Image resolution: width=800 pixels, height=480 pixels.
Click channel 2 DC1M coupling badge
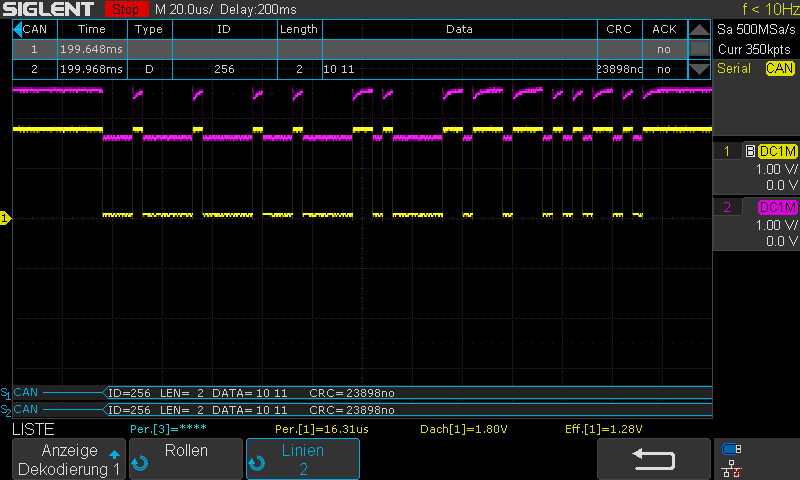(x=778, y=207)
